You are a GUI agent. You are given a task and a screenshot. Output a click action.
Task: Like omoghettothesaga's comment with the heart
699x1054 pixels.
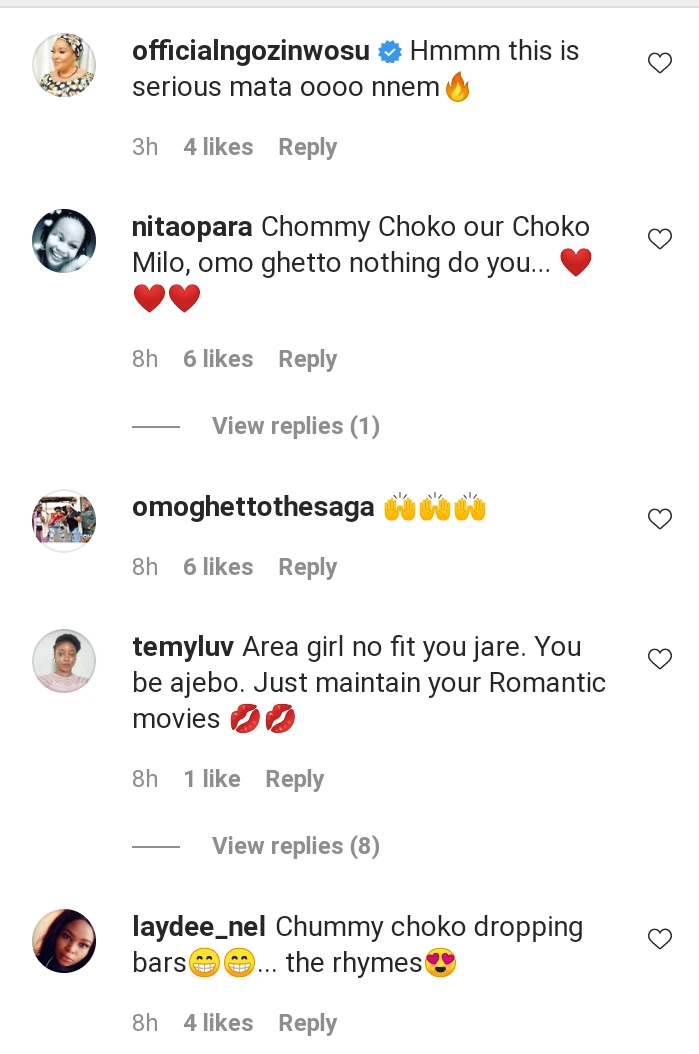pyautogui.click(x=660, y=519)
